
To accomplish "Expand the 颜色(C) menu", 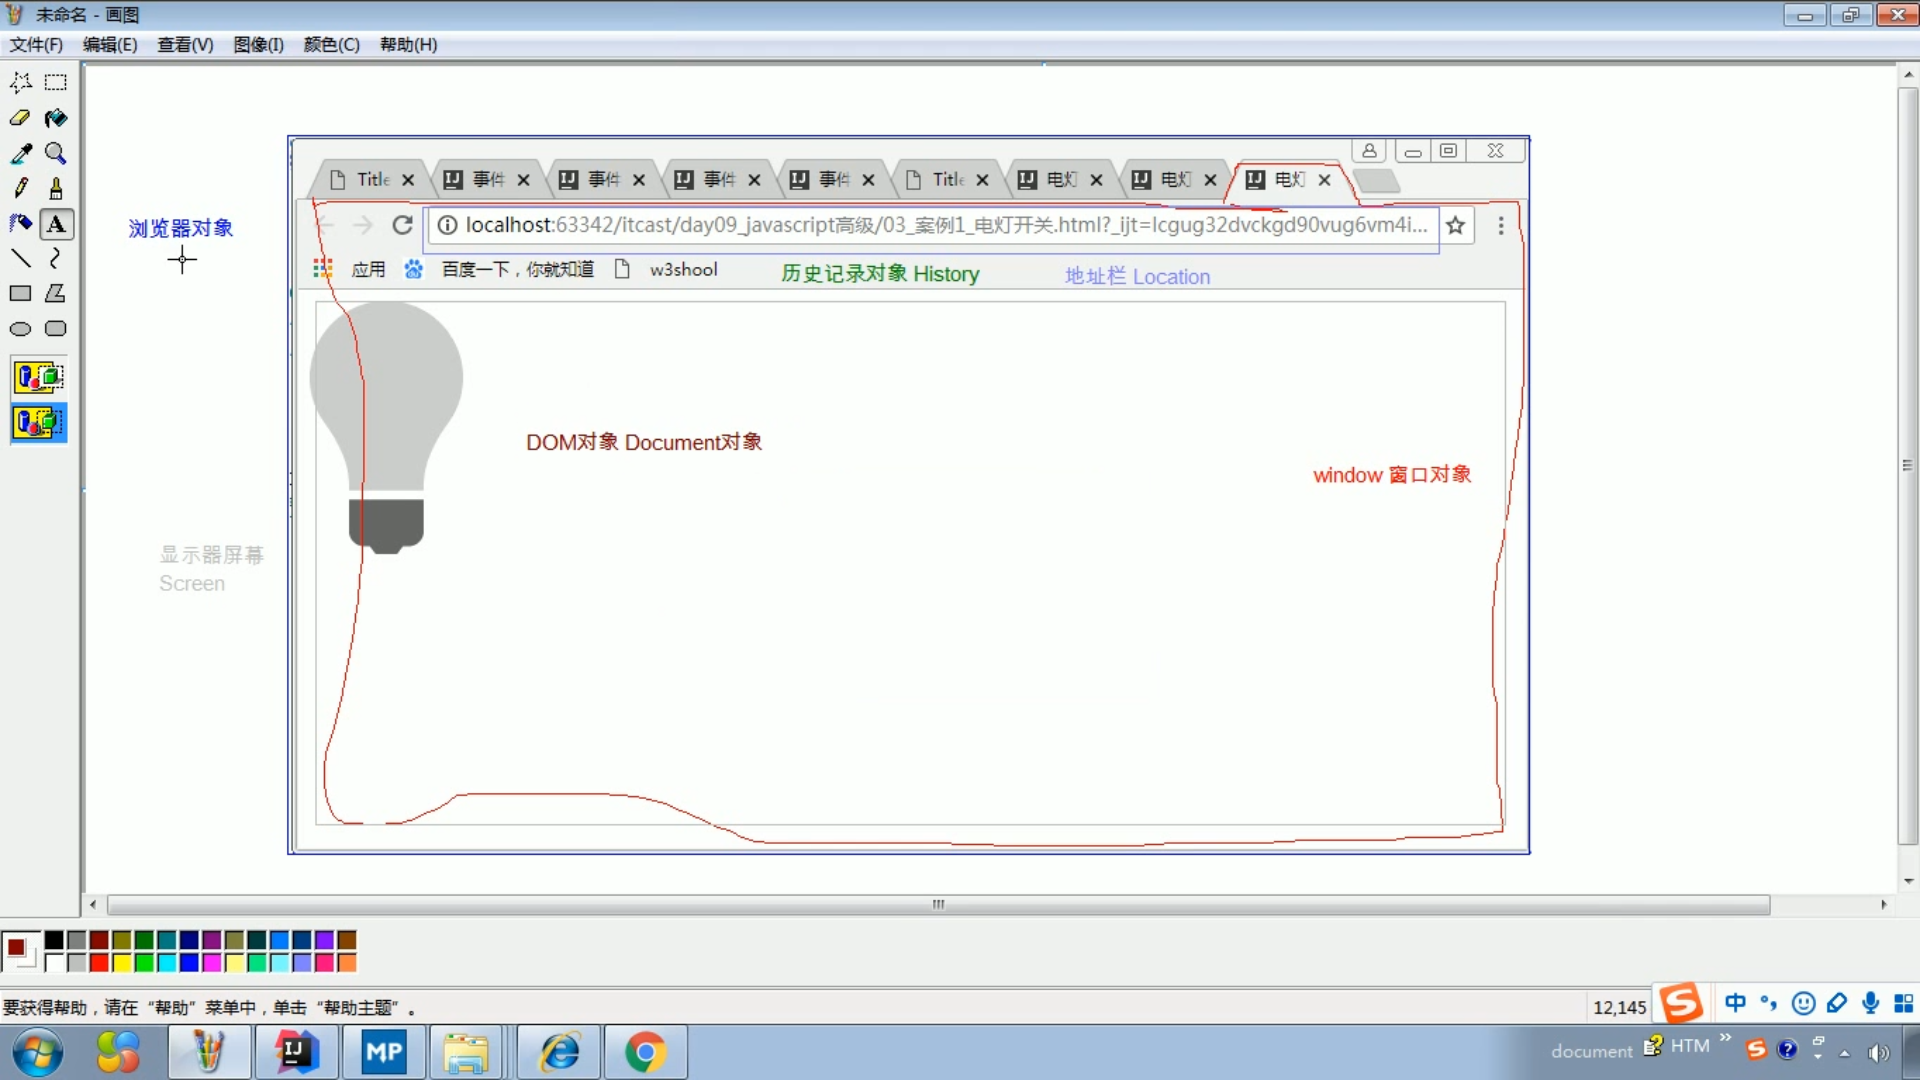I will pos(331,45).
